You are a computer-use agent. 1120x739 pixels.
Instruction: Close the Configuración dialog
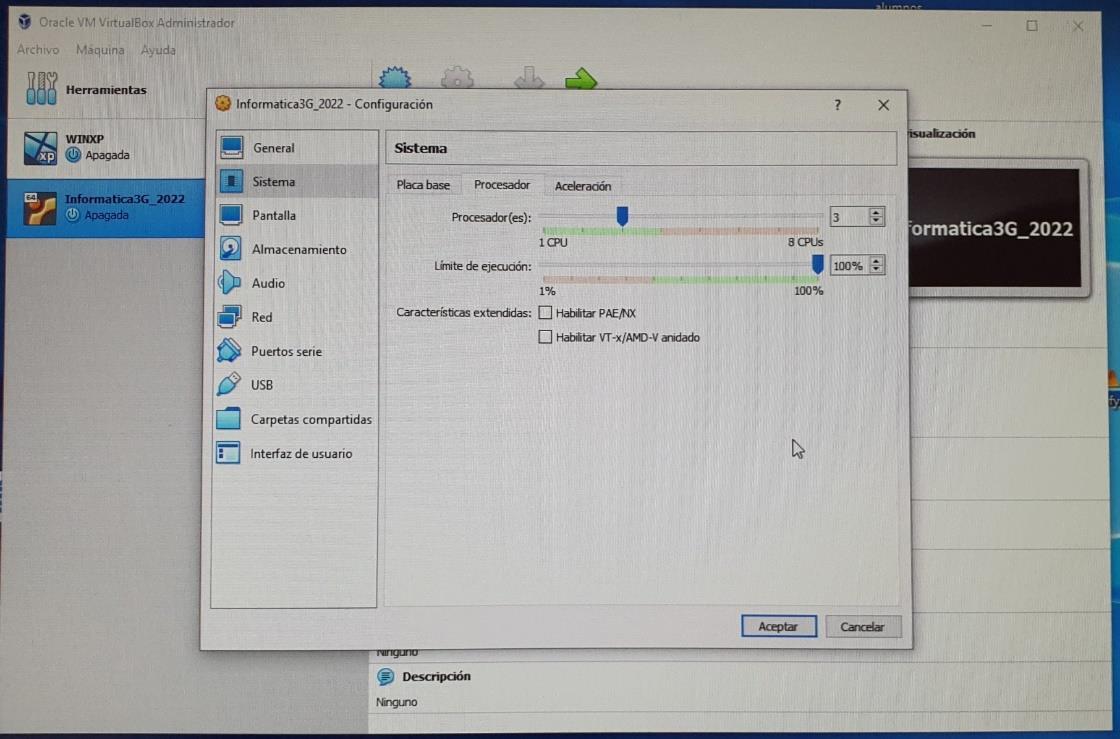click(884, 105)
